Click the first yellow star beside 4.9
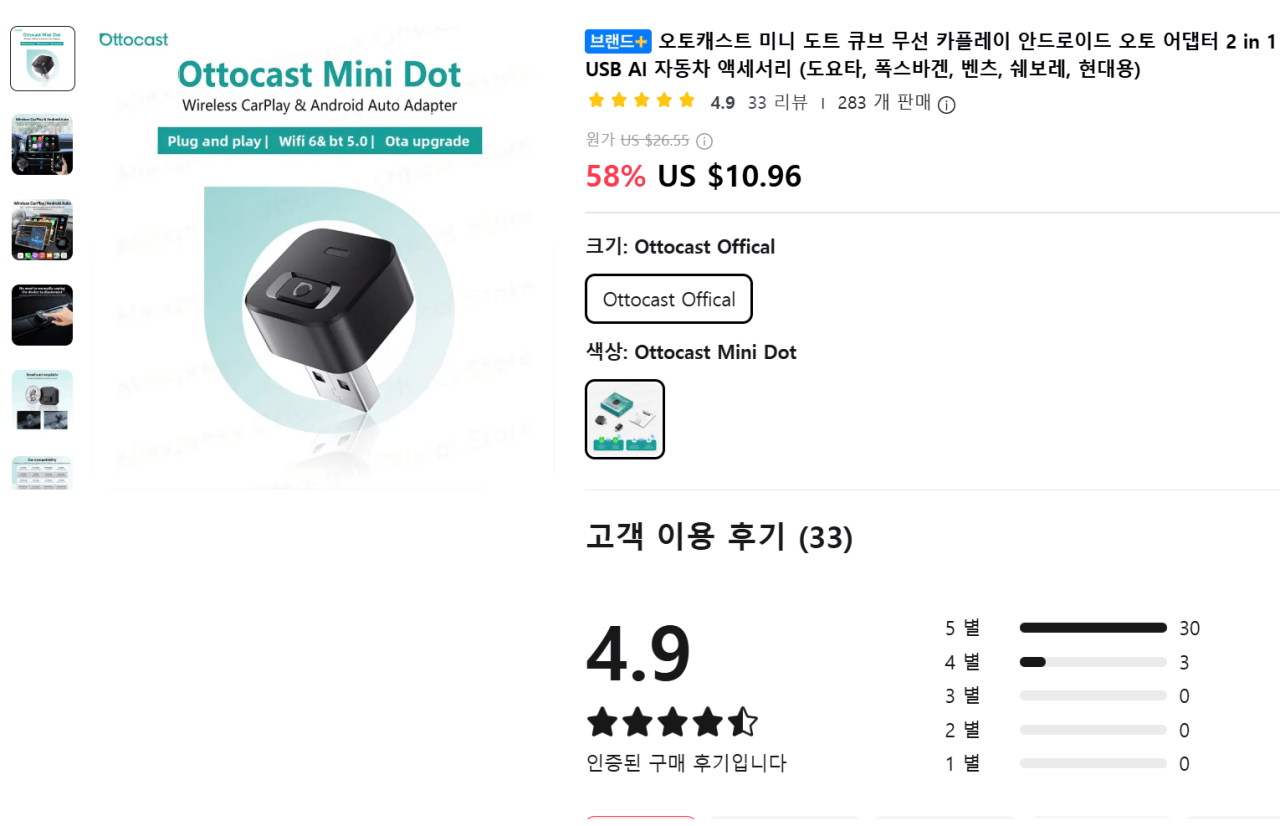This screenshot has width=1280, height=826. (596, 100)
